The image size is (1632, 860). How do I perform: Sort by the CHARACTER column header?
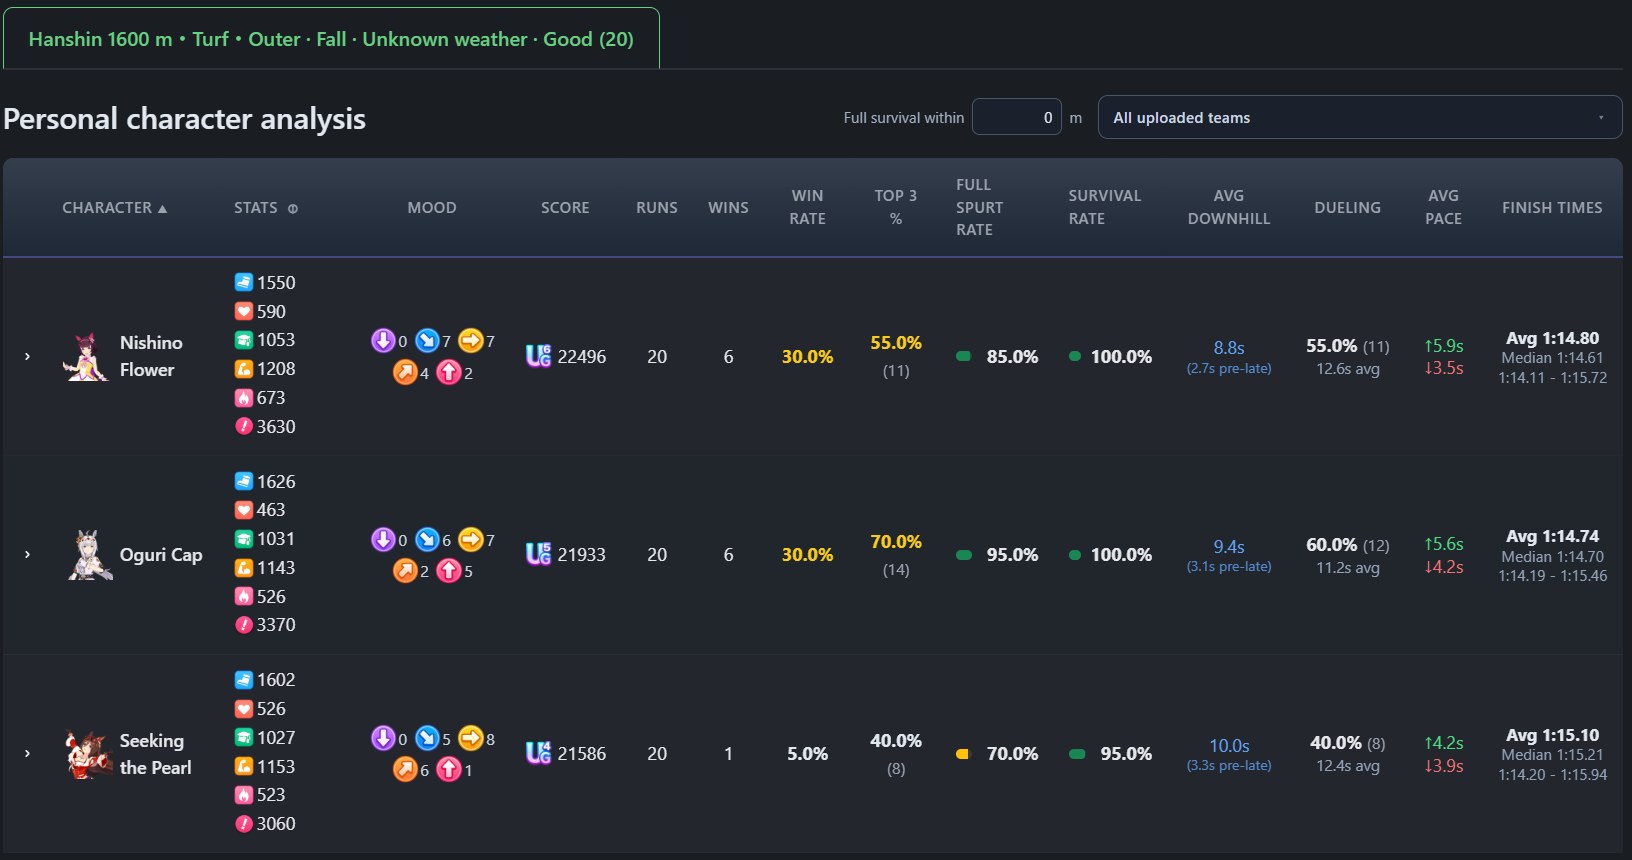click(114, 208)
